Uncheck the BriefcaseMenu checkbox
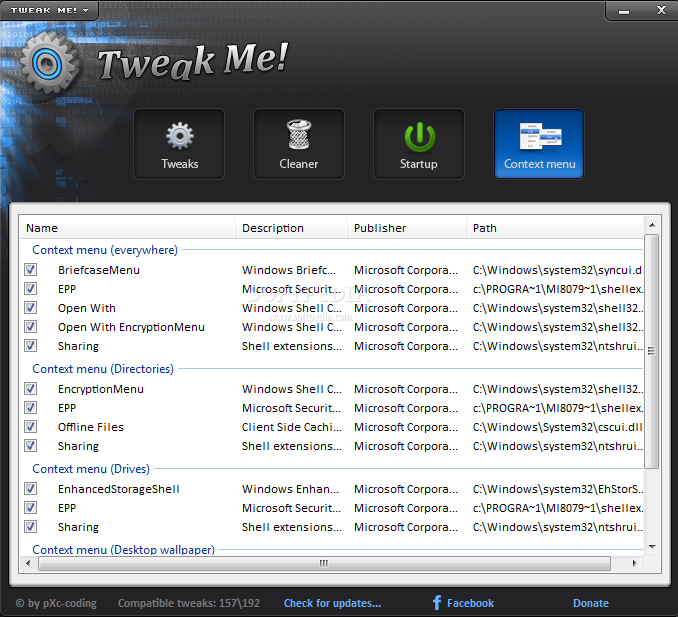 (30, 270)
